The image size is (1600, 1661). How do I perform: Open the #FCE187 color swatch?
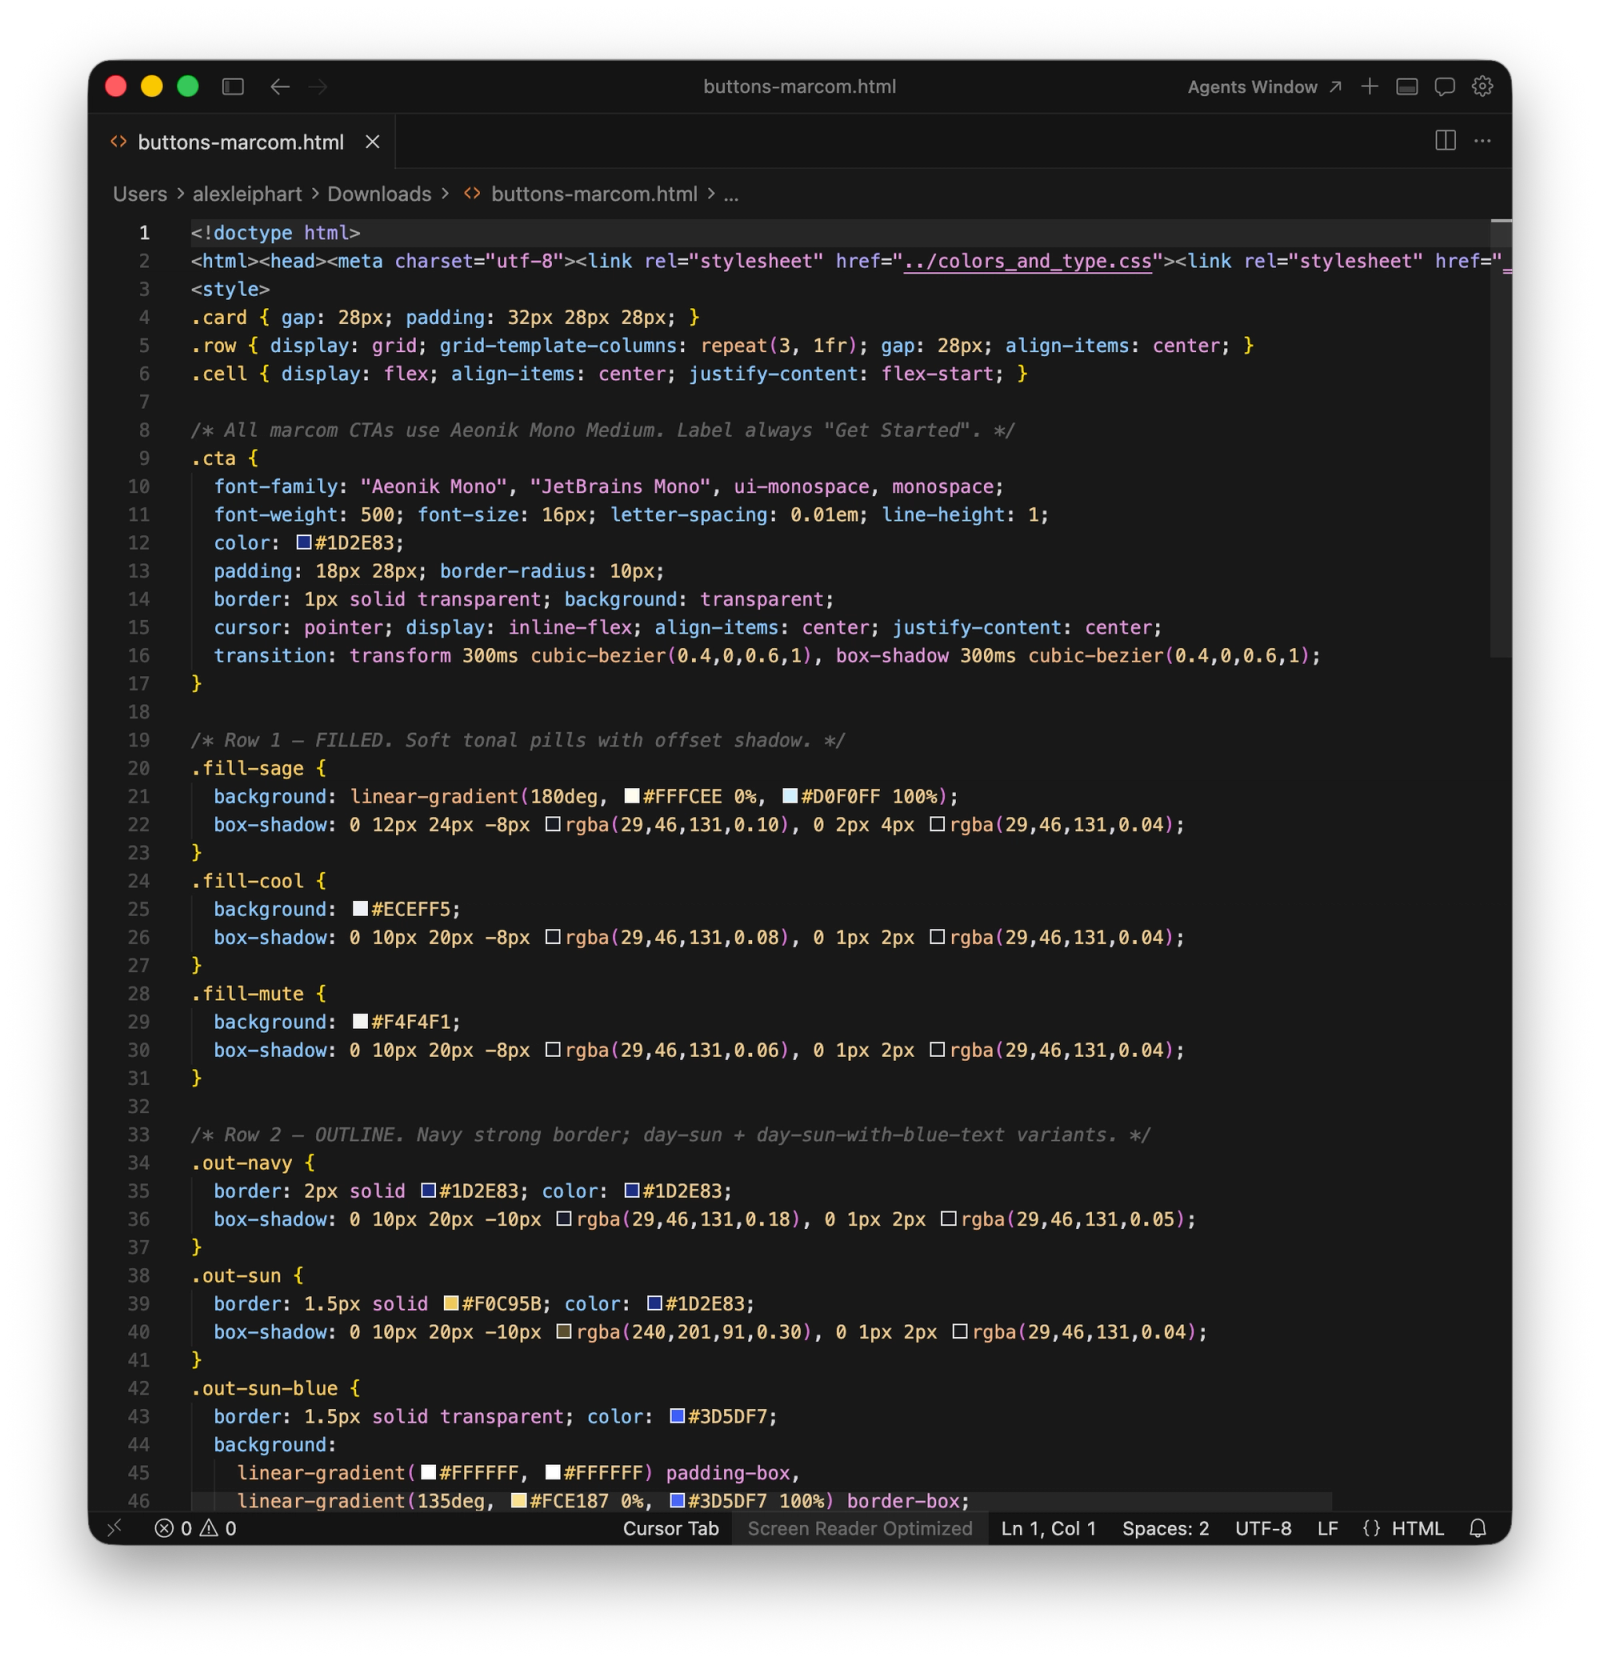pyautogui.click(x=519, y=1501)
